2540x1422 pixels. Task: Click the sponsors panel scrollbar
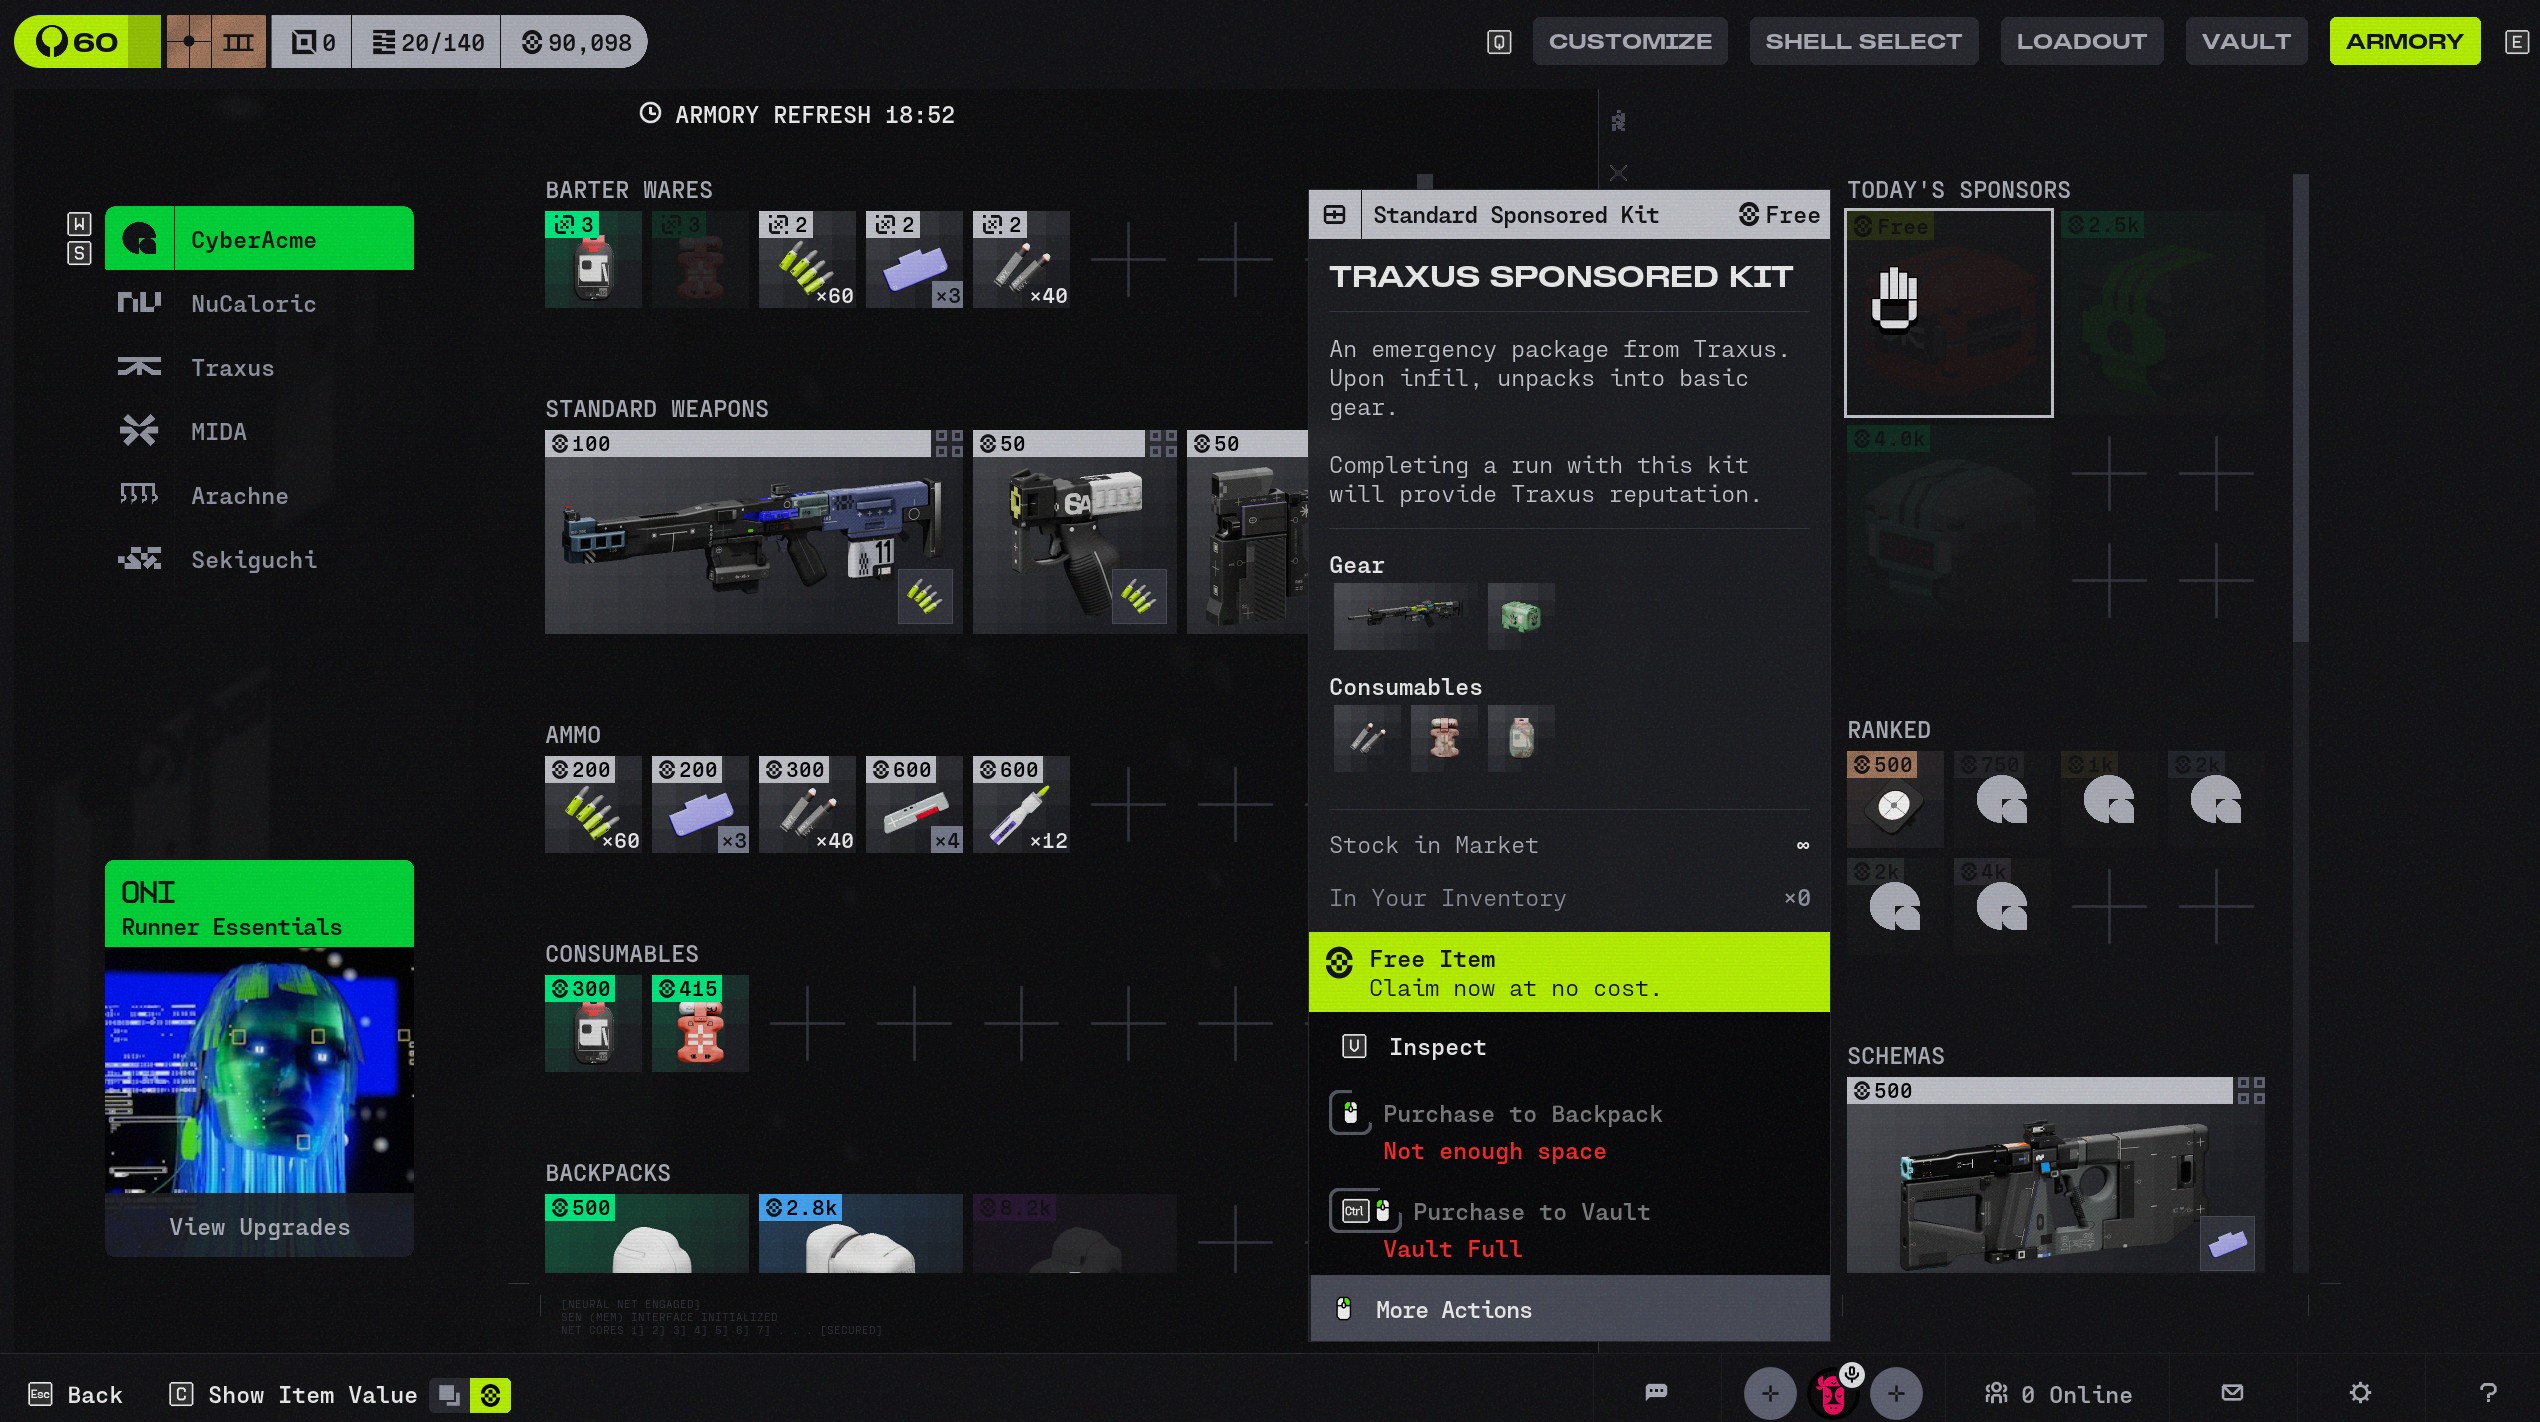pos(2300,410)
